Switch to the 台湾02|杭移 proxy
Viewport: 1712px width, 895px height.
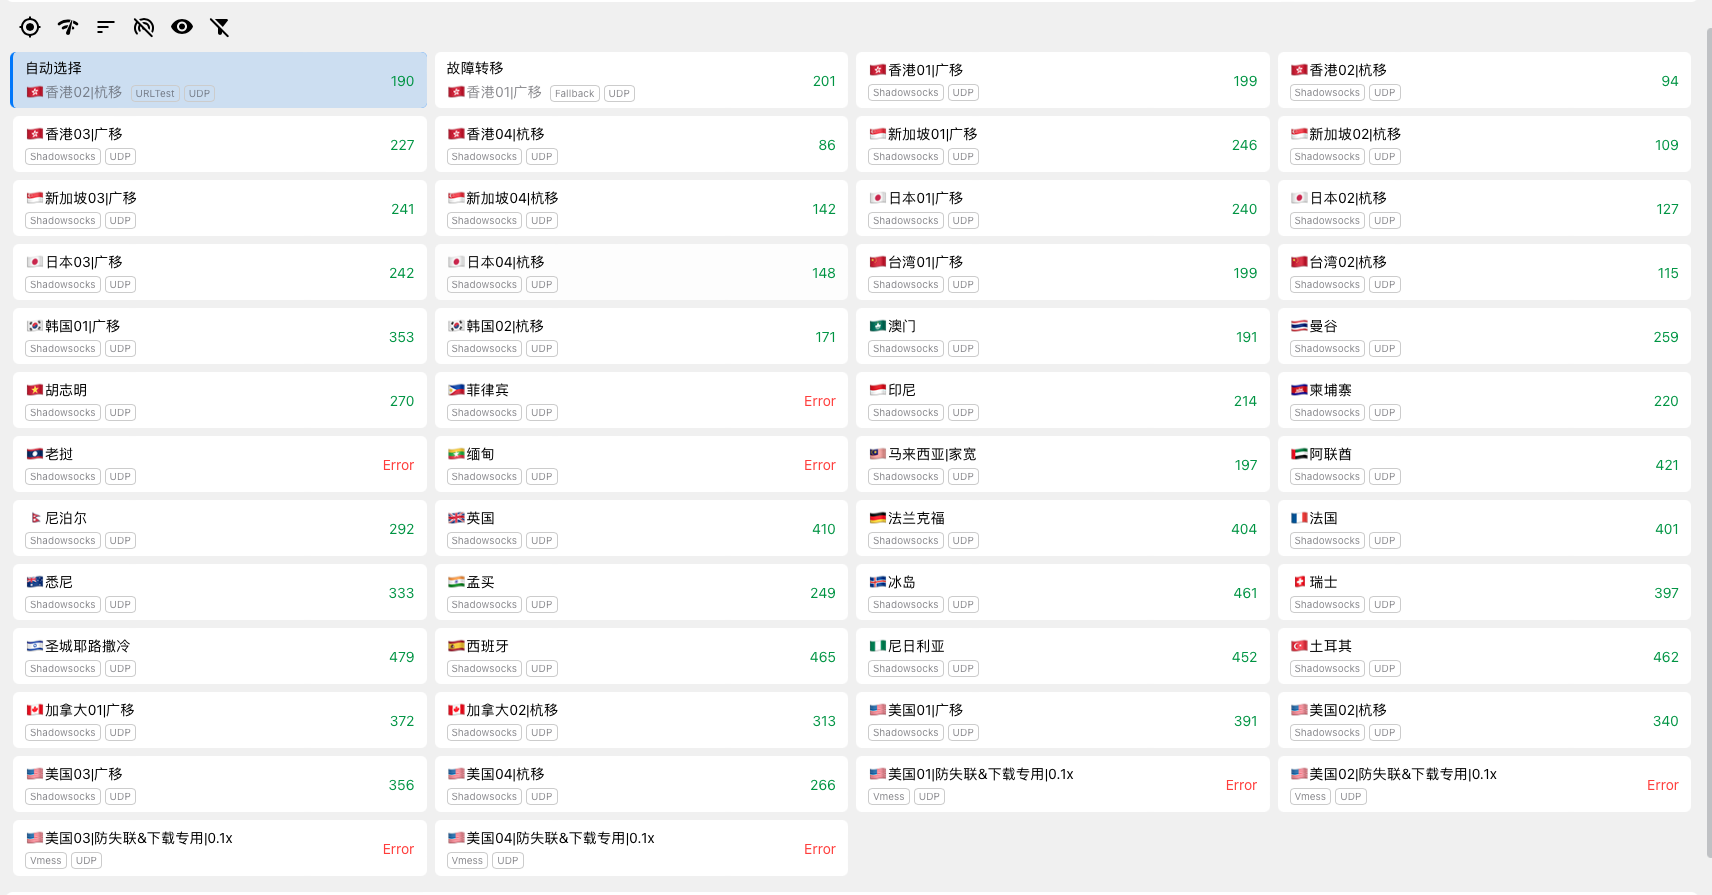click(x=1484, y=272)
